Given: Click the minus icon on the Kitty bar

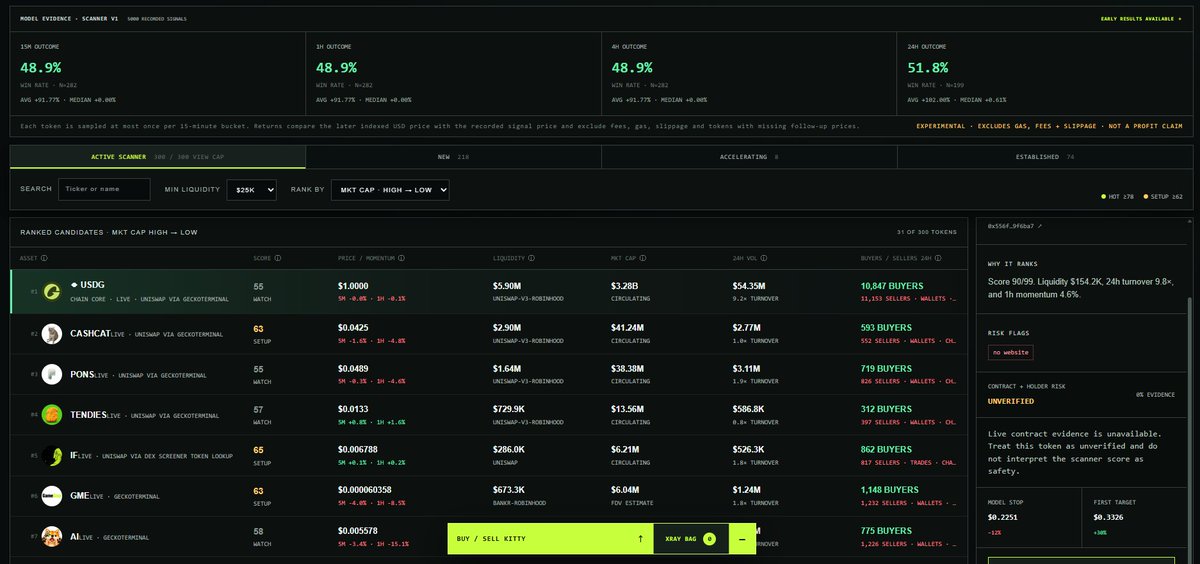Looking at the screenshot, I should tap(741, 538).
